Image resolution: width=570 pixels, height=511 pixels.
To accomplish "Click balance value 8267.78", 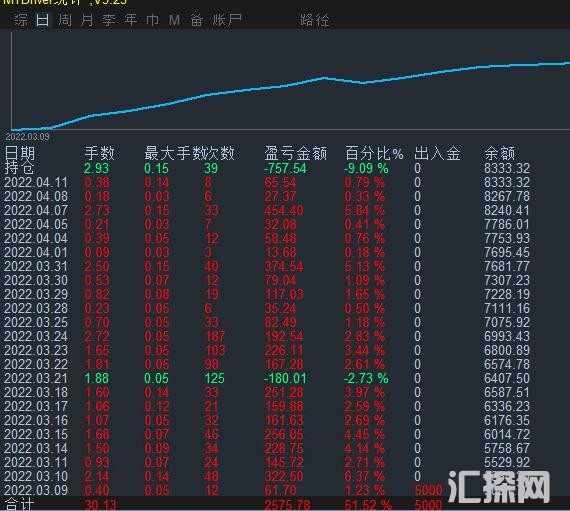I will point(507,197).
